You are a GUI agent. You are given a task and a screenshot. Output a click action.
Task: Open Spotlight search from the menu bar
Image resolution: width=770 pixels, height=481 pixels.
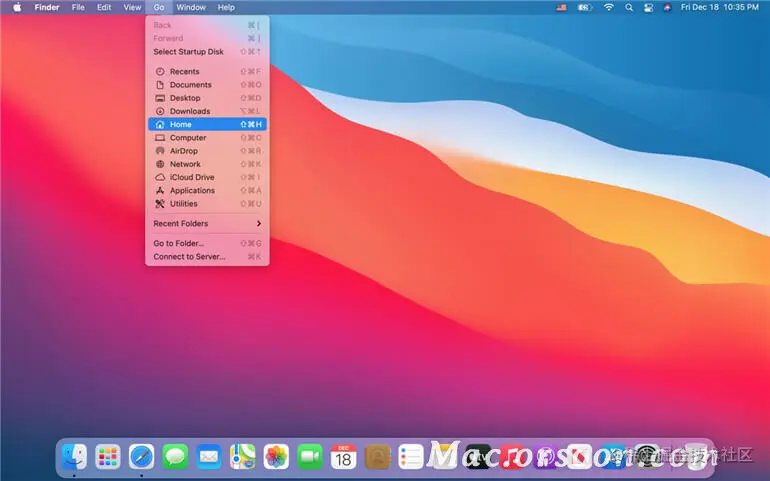point(629,7)
